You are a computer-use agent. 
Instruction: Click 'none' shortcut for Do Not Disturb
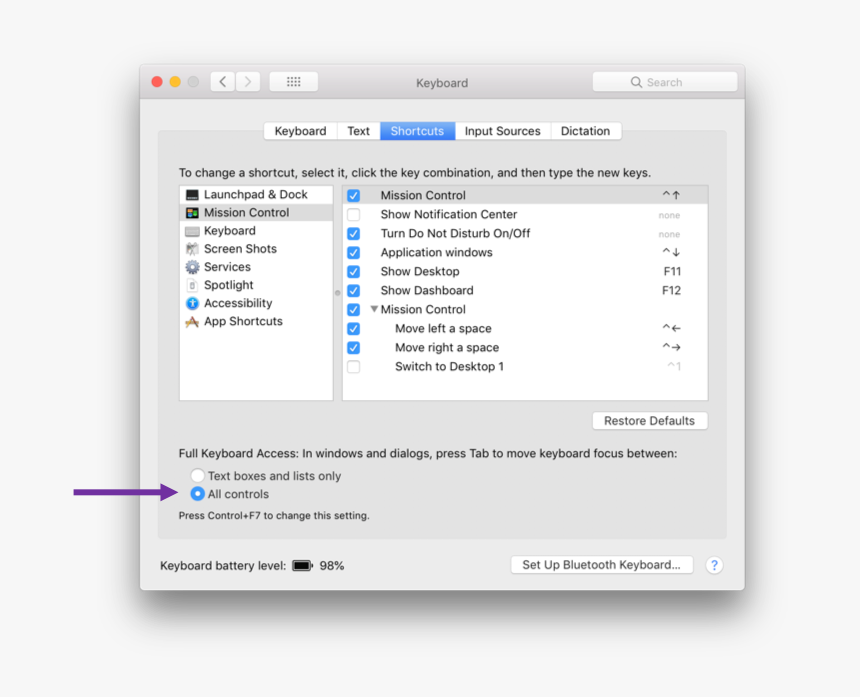point(669,234)
